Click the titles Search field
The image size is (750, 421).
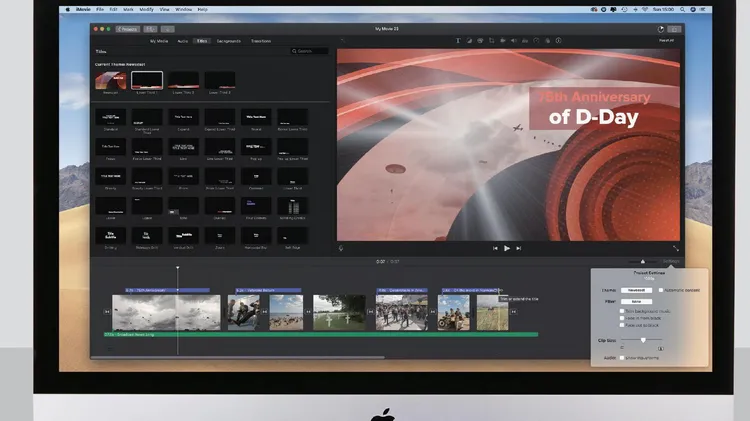point(309,51)
